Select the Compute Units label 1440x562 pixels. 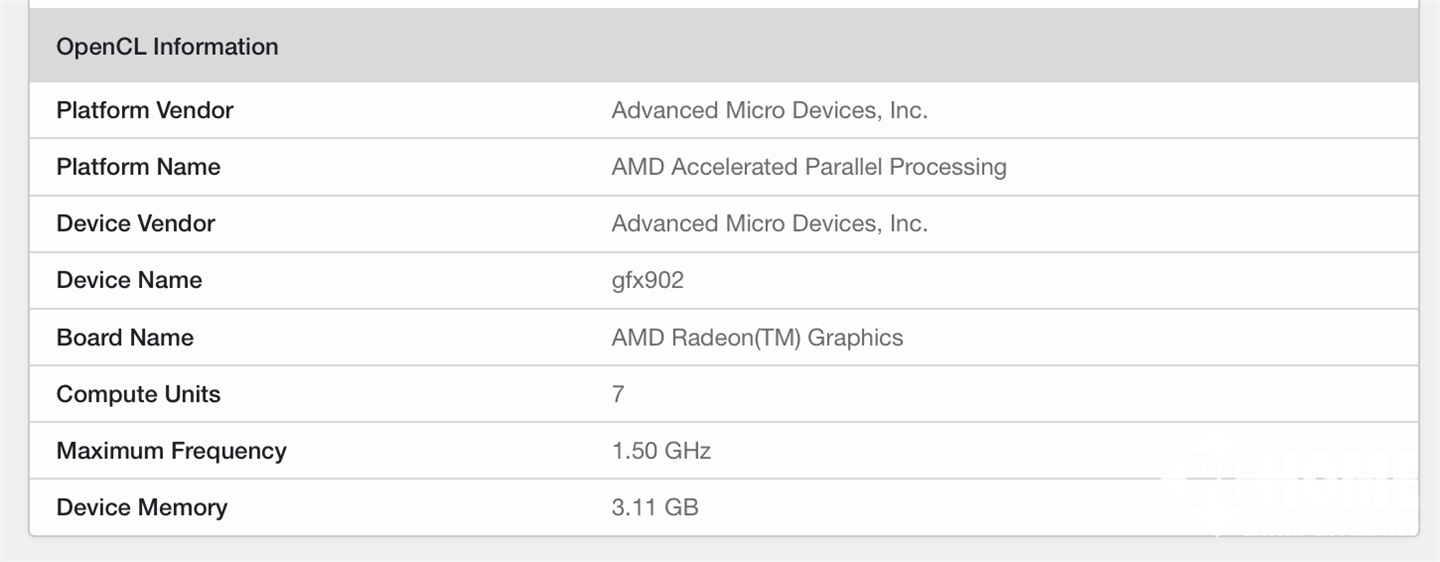(138, 395)
